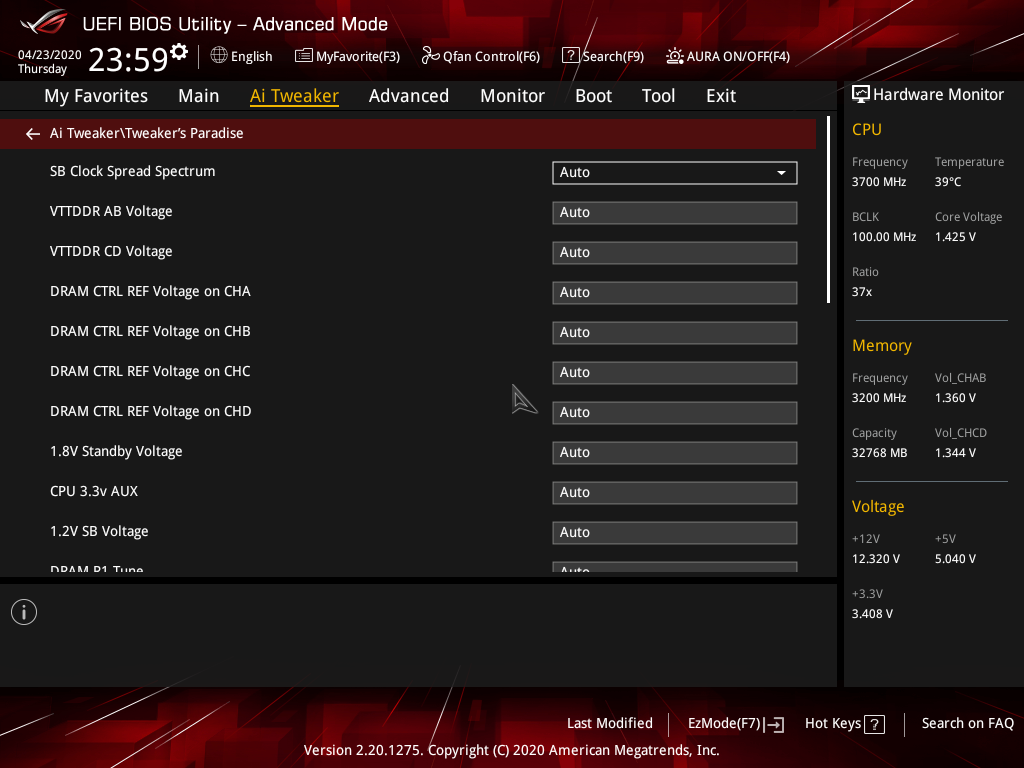Click CPU temperature 39°C value
Viewport: 1024px width, 768px height.
click(948, 182)
